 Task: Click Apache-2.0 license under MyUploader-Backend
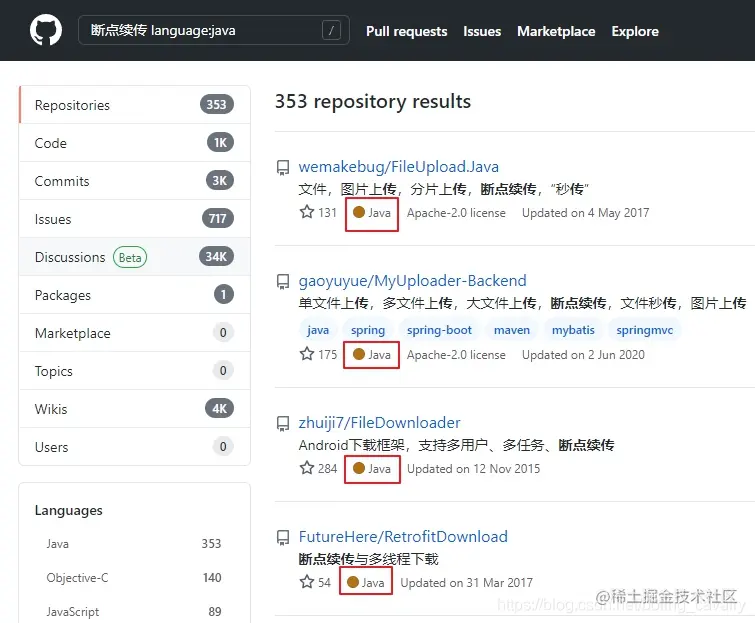point(456,355)
